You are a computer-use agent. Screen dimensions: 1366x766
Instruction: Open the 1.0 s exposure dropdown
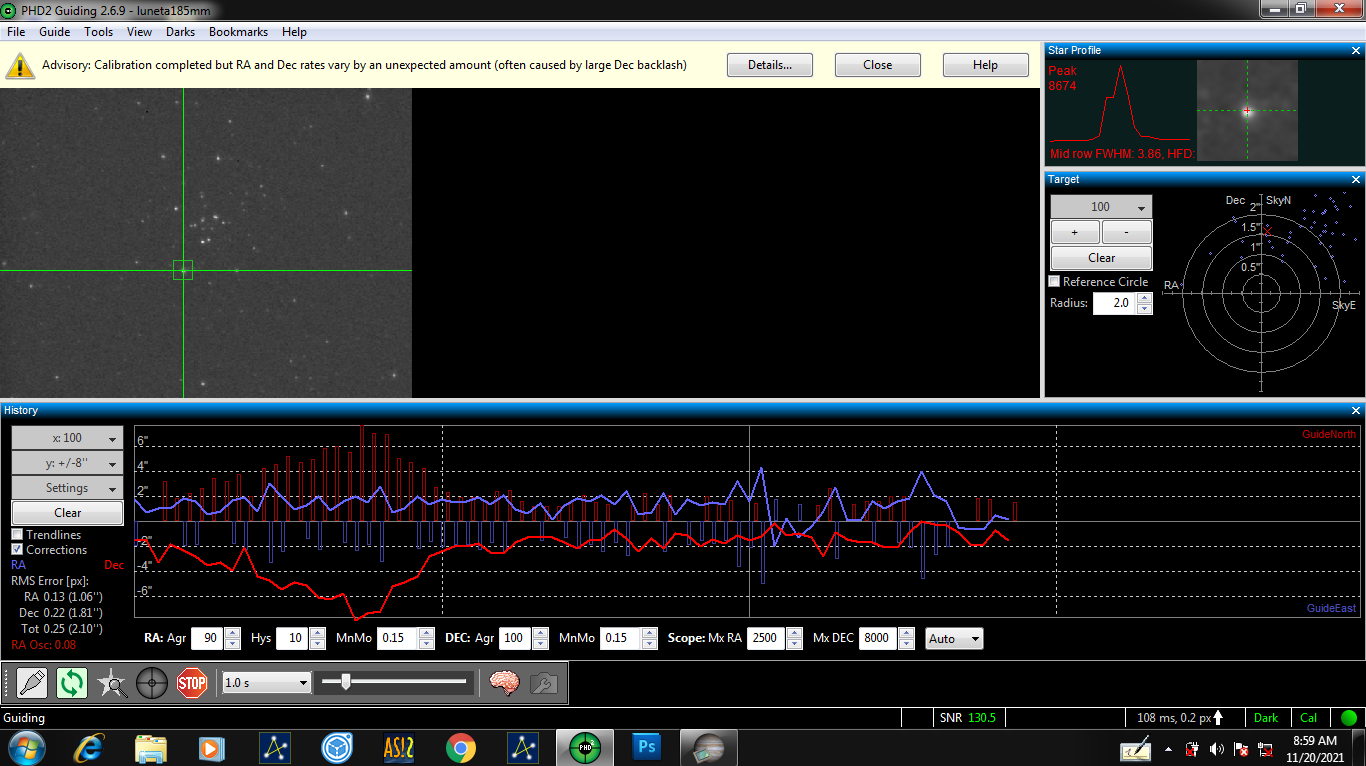pos(267,683)
